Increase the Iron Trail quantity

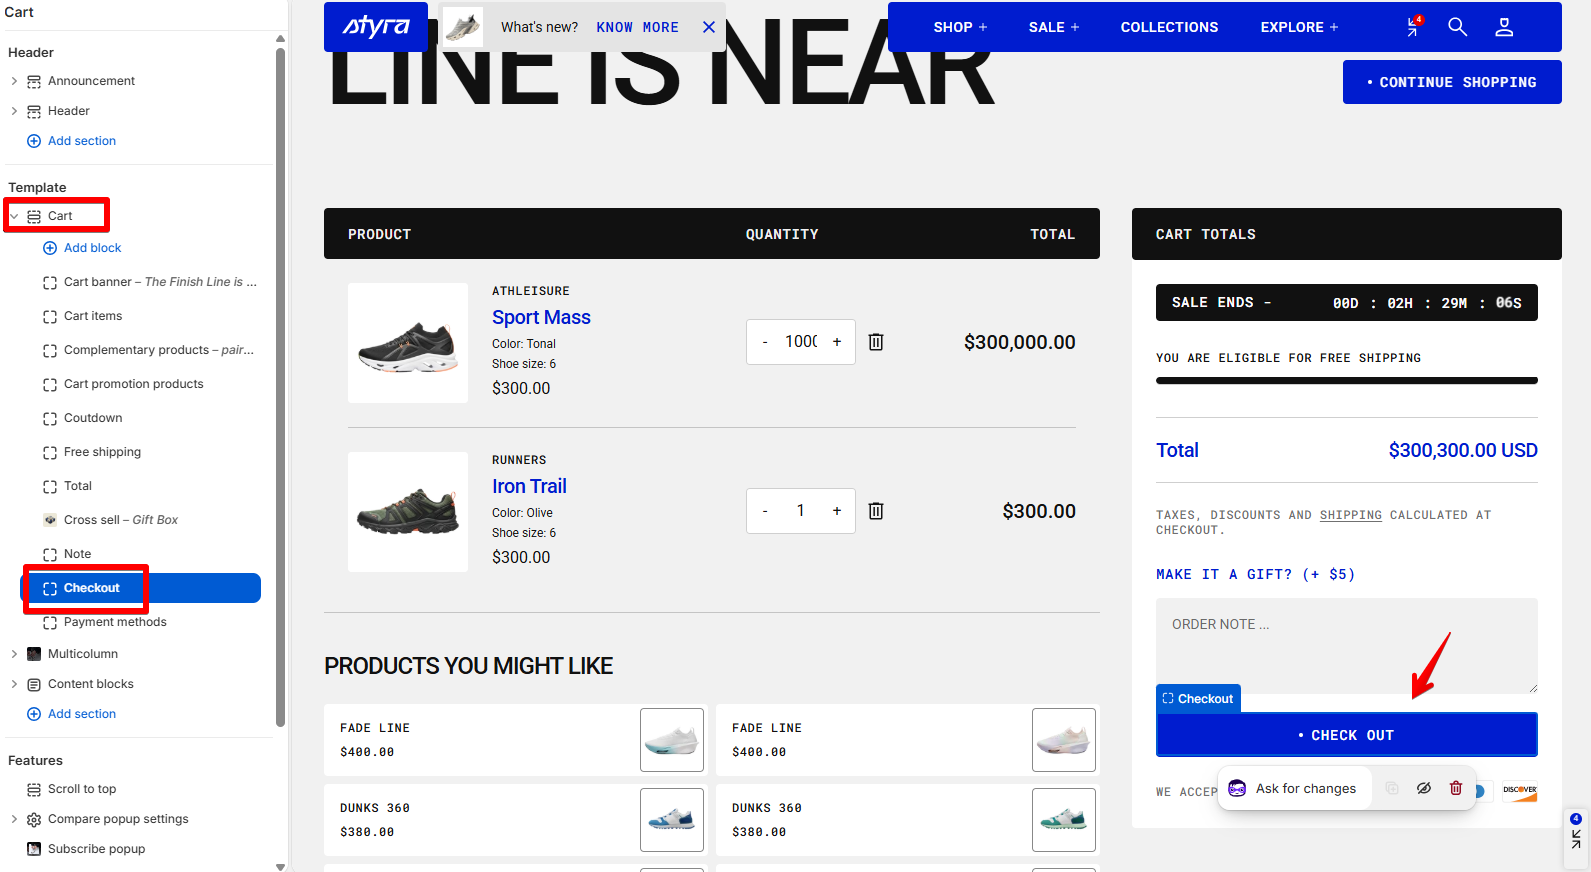click(837, 511)
